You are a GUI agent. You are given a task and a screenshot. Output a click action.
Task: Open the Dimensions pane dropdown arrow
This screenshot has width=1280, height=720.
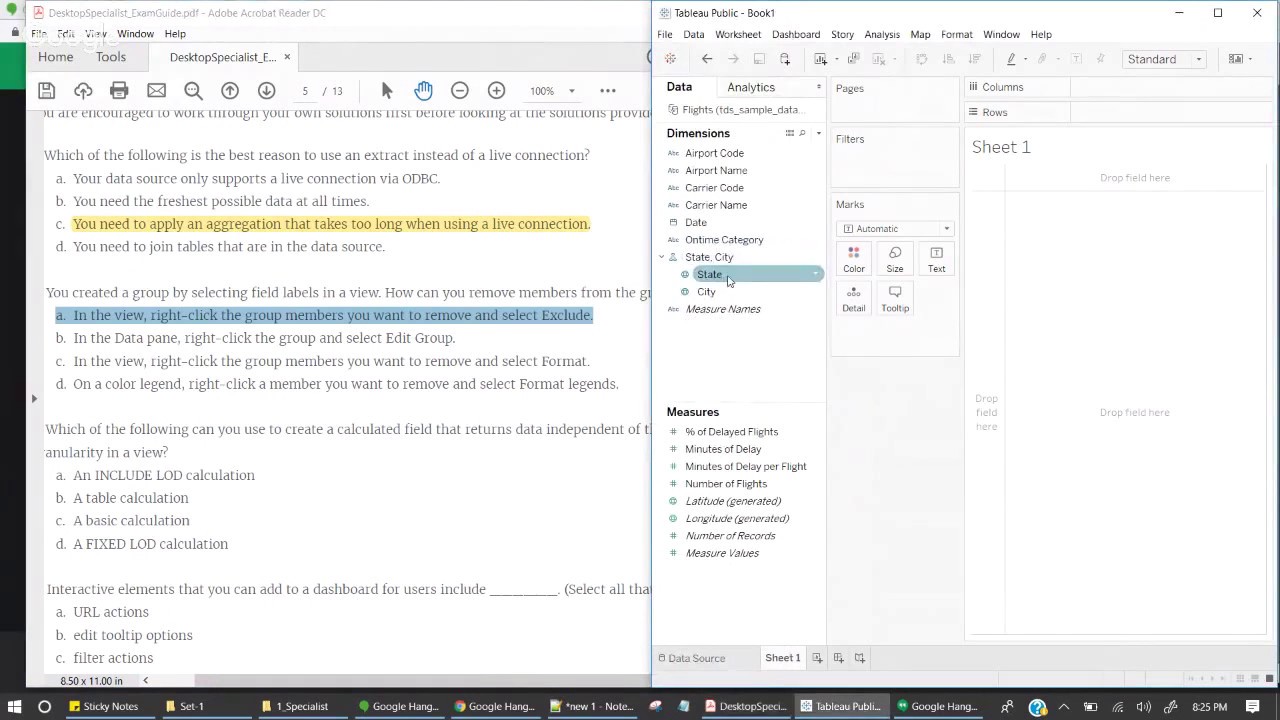818,133
